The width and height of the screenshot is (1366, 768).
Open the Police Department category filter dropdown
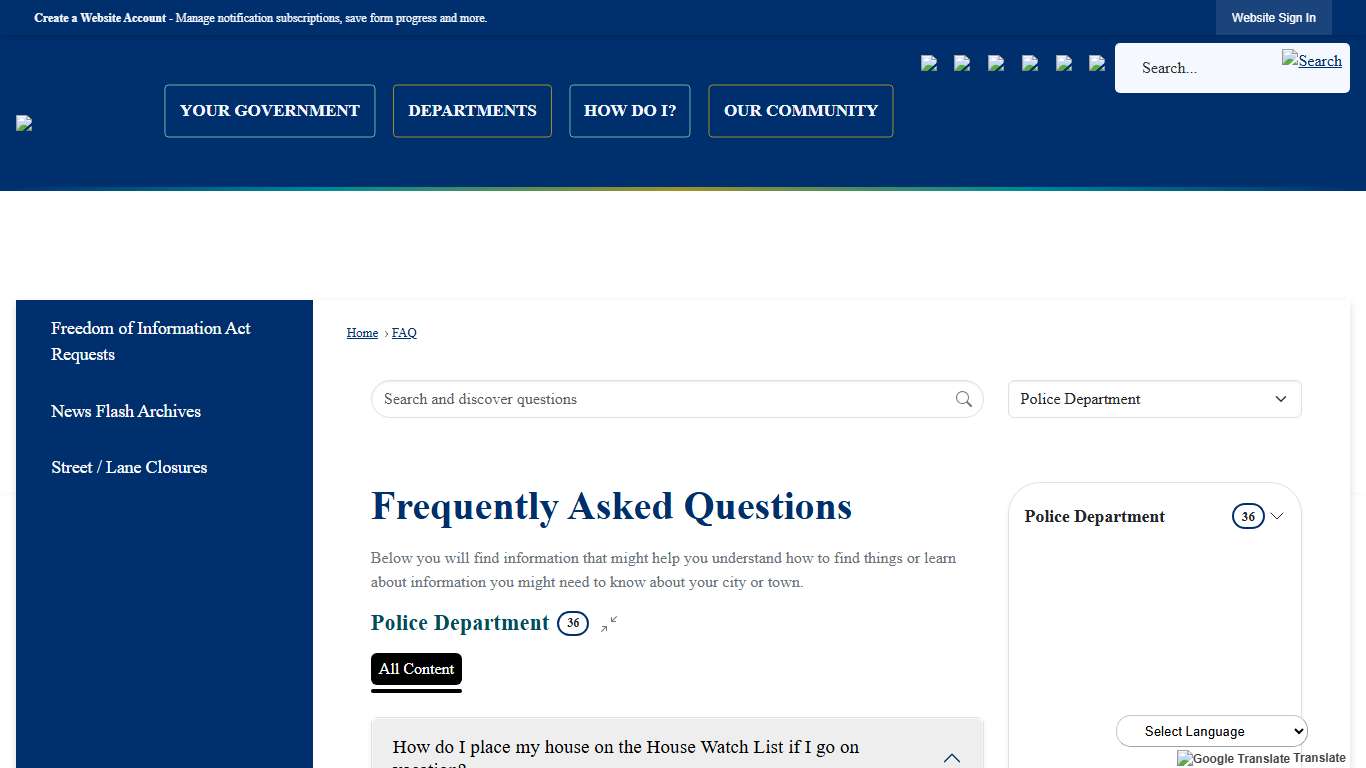[x=1154, y=399]
